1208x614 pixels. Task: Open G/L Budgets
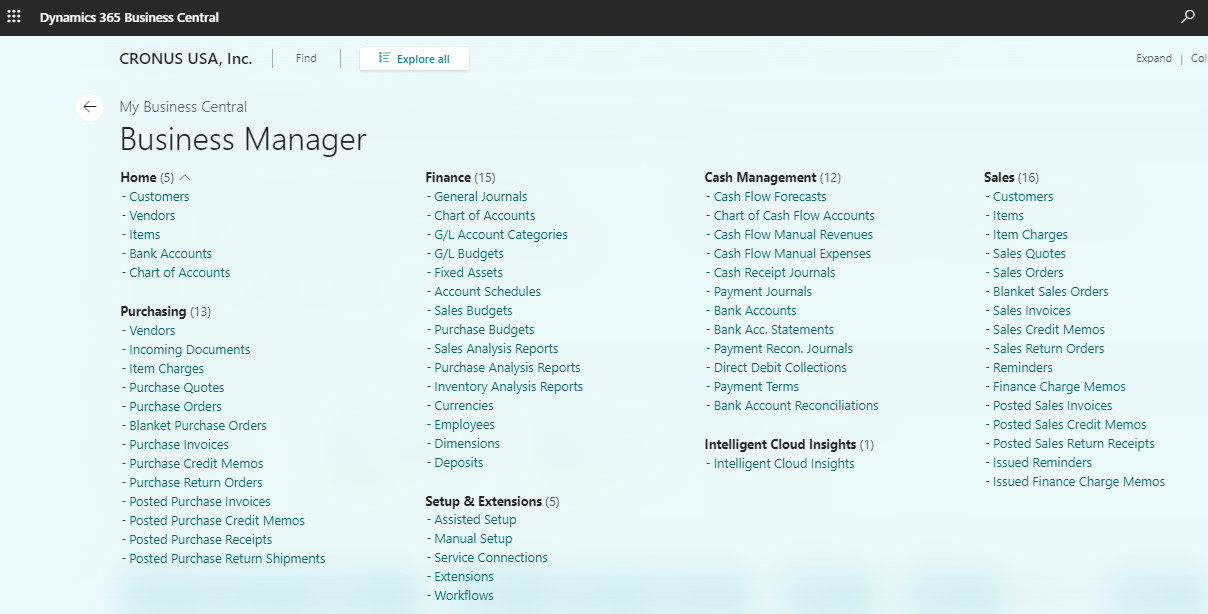468,254
